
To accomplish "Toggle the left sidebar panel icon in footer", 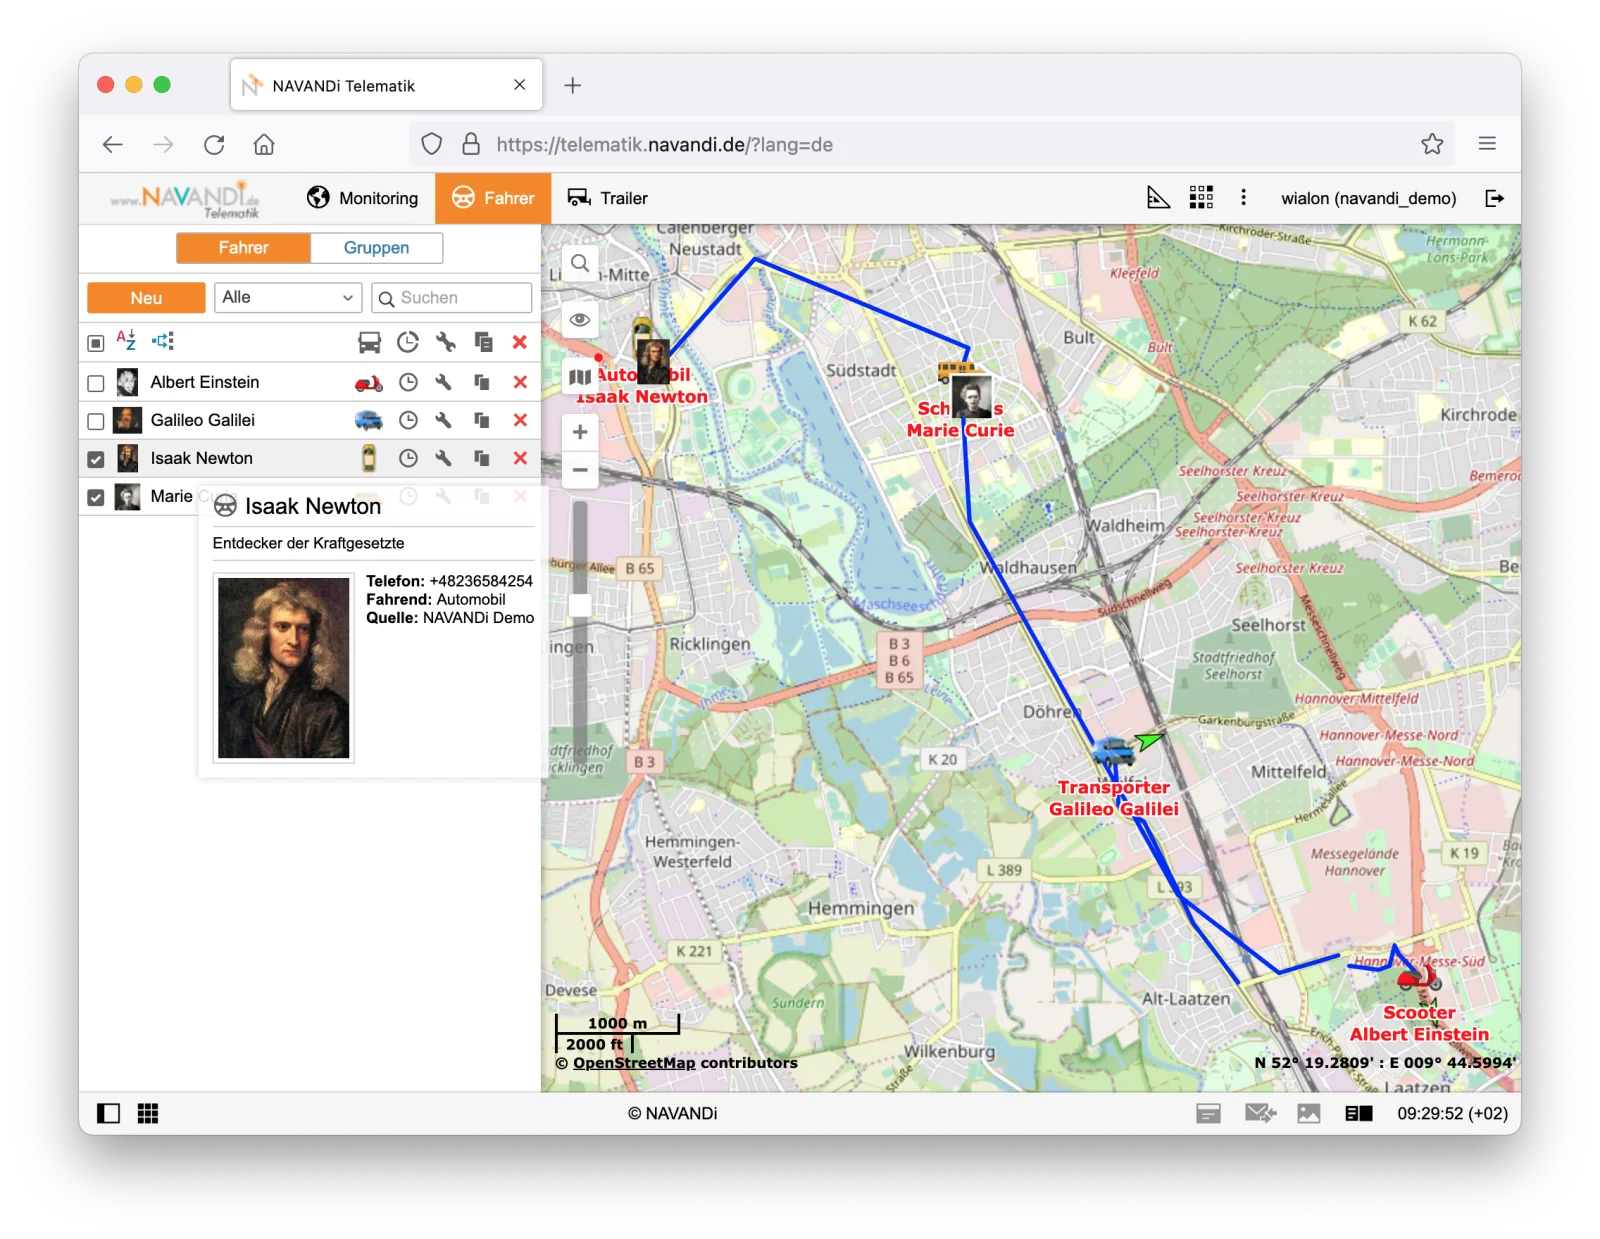I will tap(108, 1113).
